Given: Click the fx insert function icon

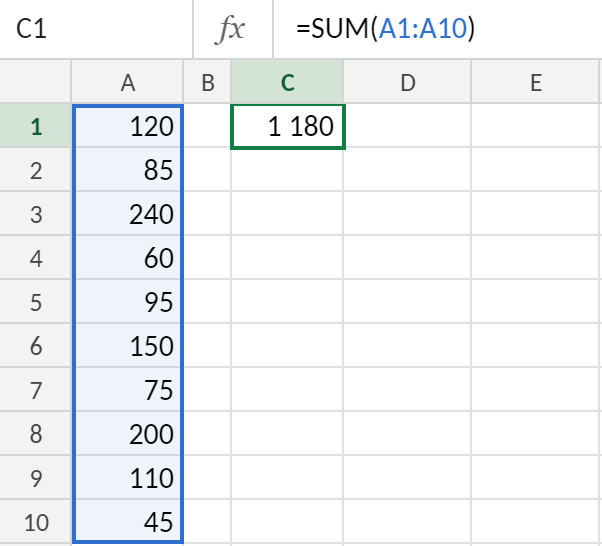Looking at the screenshot, I should coord(230,29).
